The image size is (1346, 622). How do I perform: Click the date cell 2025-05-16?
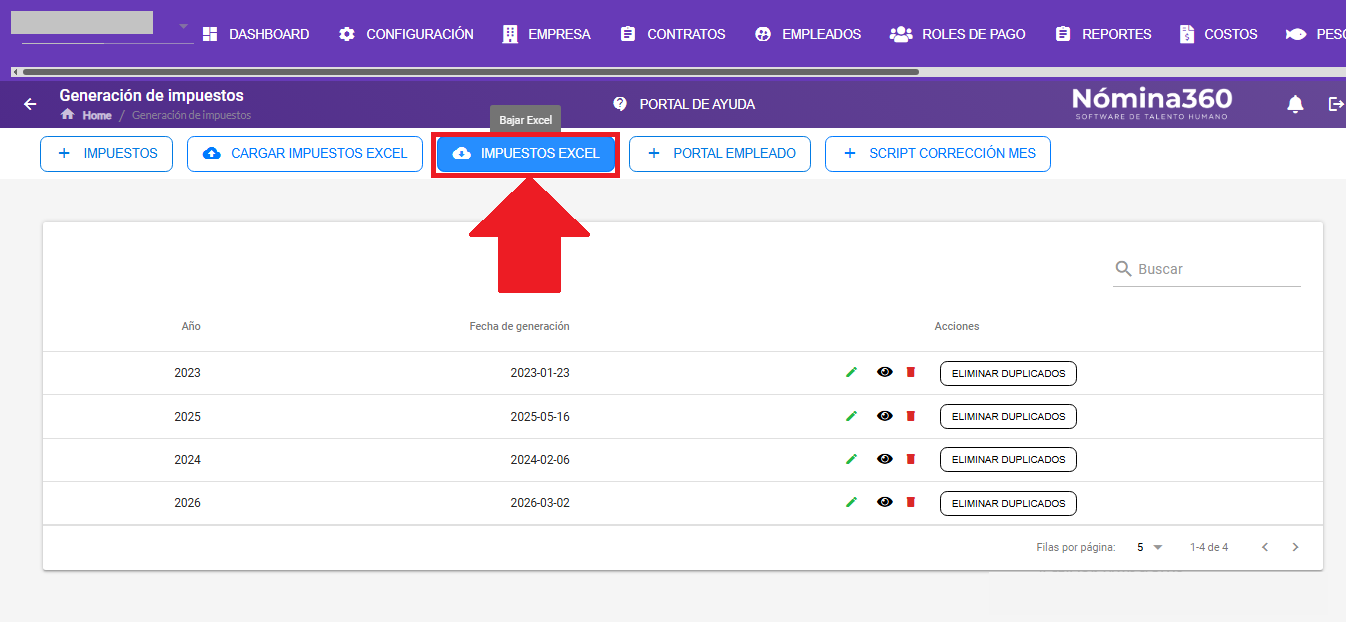pos(540,416)
